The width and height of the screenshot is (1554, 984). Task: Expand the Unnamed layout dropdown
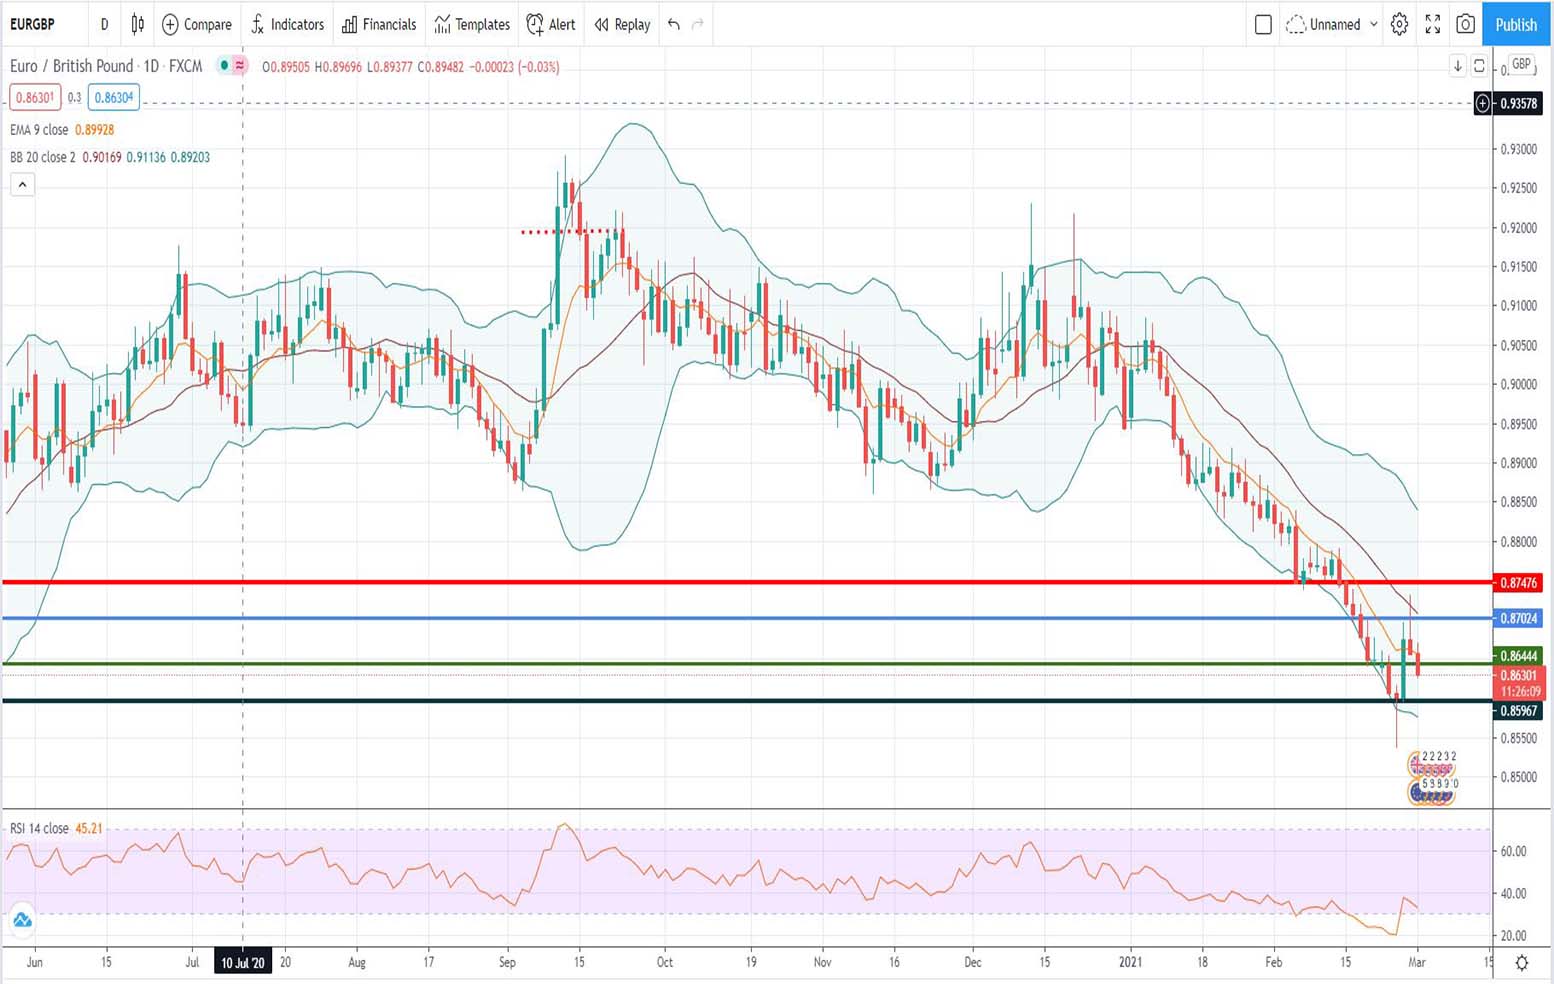click(x=1373, y=24)
